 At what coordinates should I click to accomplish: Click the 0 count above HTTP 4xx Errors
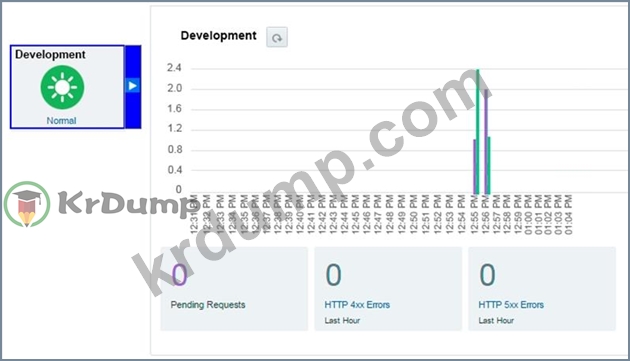(x=333, y=275)
